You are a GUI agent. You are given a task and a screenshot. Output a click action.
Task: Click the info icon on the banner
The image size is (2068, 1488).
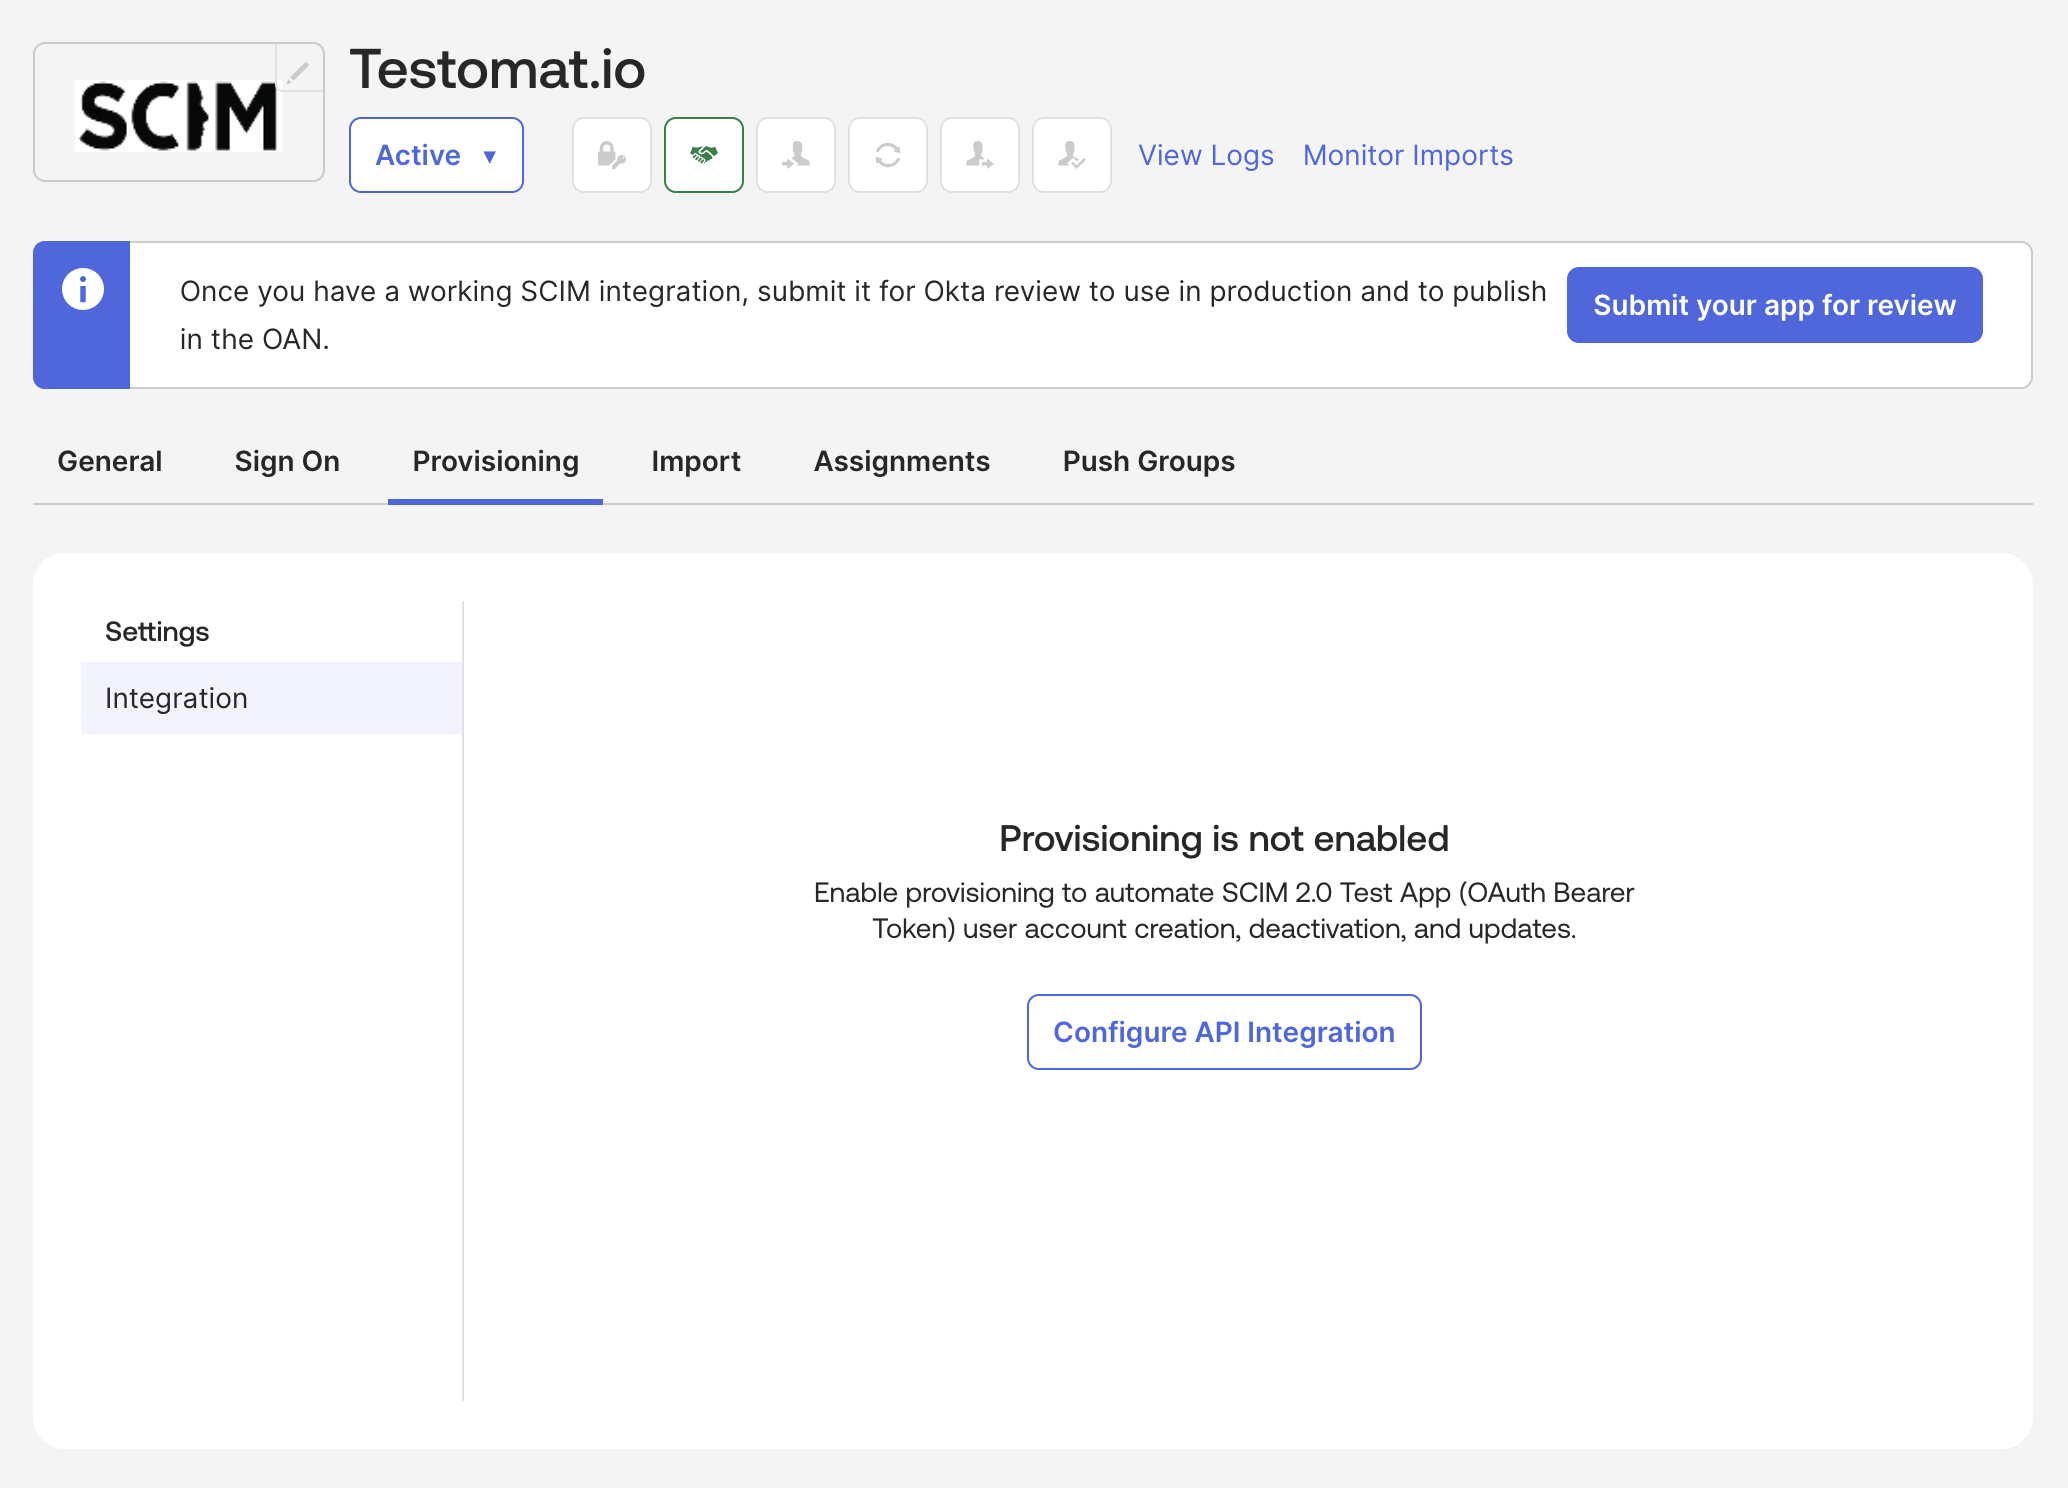[x=82, y=290]
